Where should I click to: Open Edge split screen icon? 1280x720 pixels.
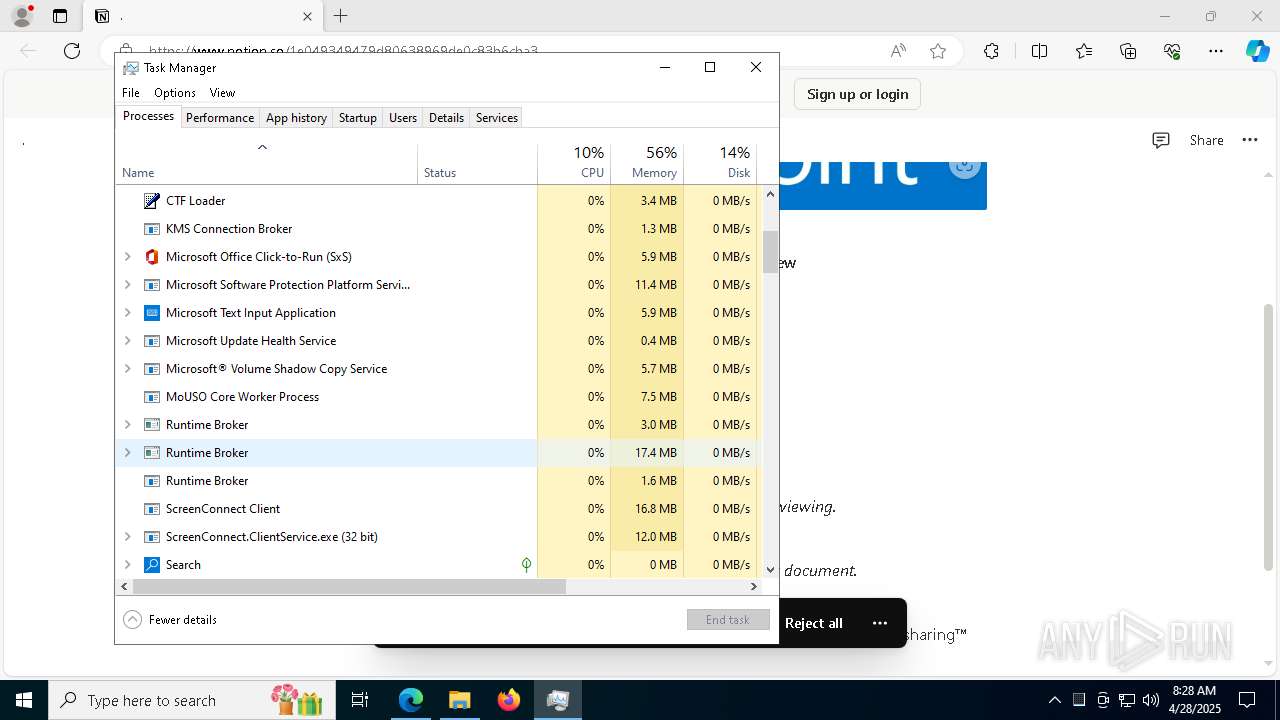1039,51
